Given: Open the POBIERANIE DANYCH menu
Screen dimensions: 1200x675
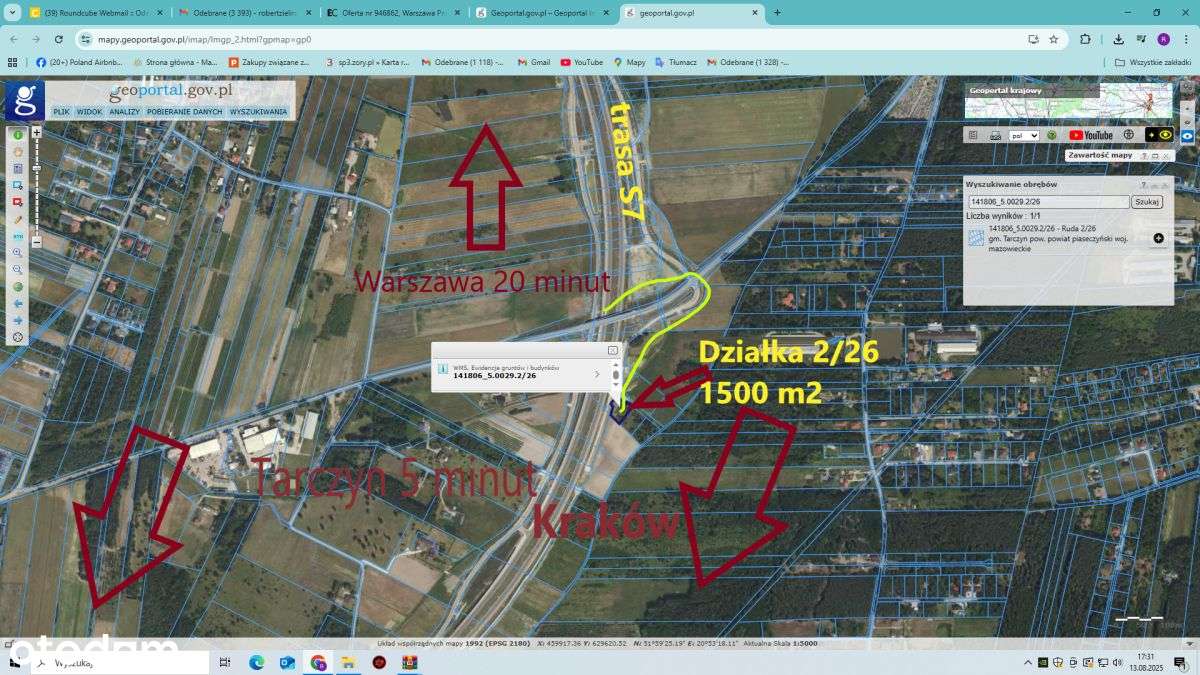Looking at the screenshot, I should pyautogui.click(x=184, y=112).
